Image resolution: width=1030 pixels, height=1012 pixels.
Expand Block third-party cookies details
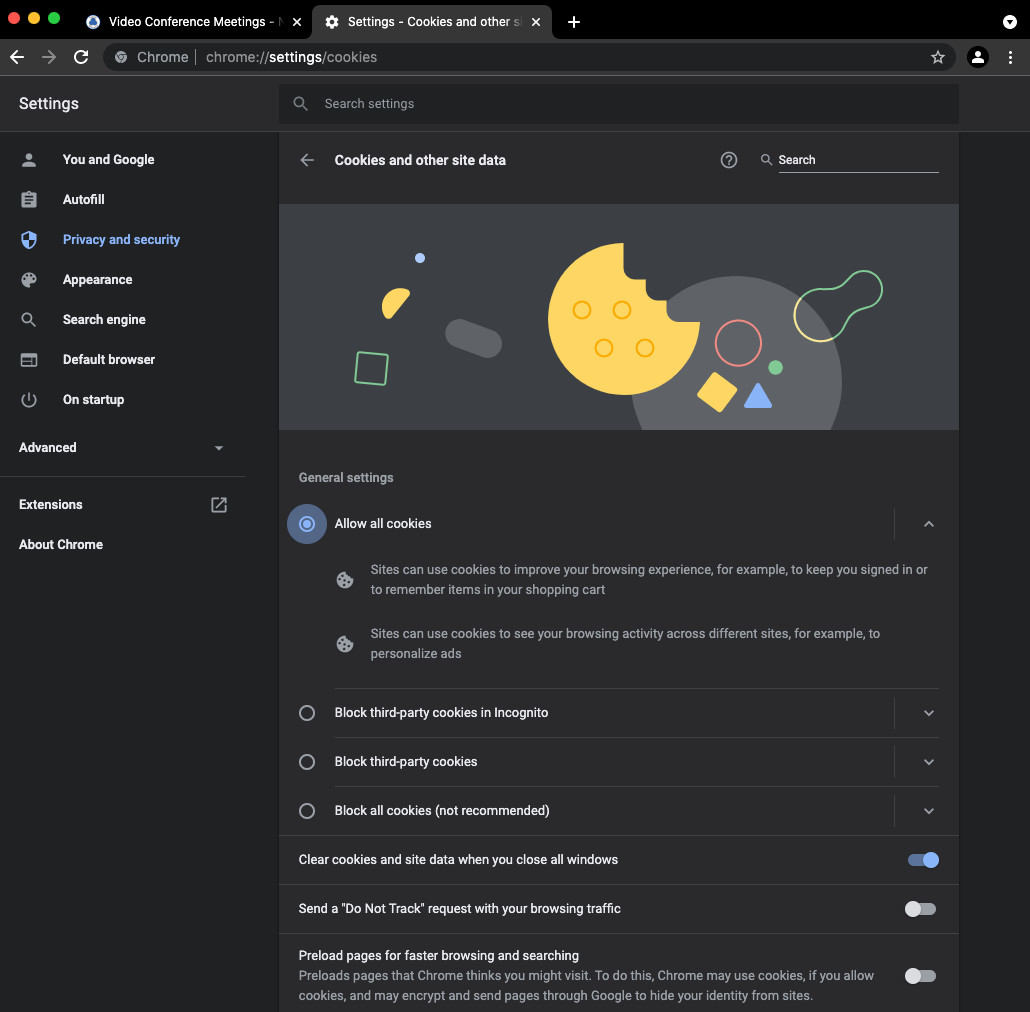click(x=928, y=762)
